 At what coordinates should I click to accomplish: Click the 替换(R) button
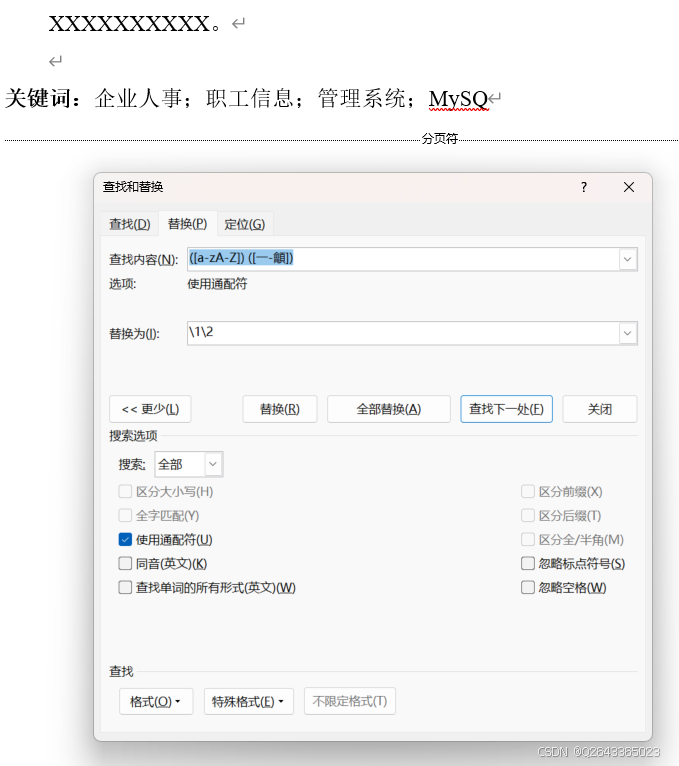(280, 409)
